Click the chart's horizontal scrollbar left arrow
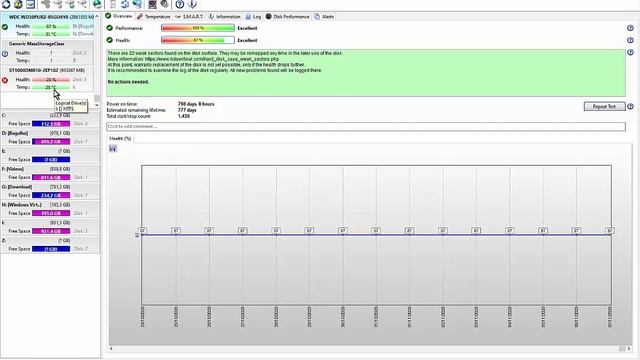The height and width of the screenshot is (360, 640). click(x=111, y=349)
